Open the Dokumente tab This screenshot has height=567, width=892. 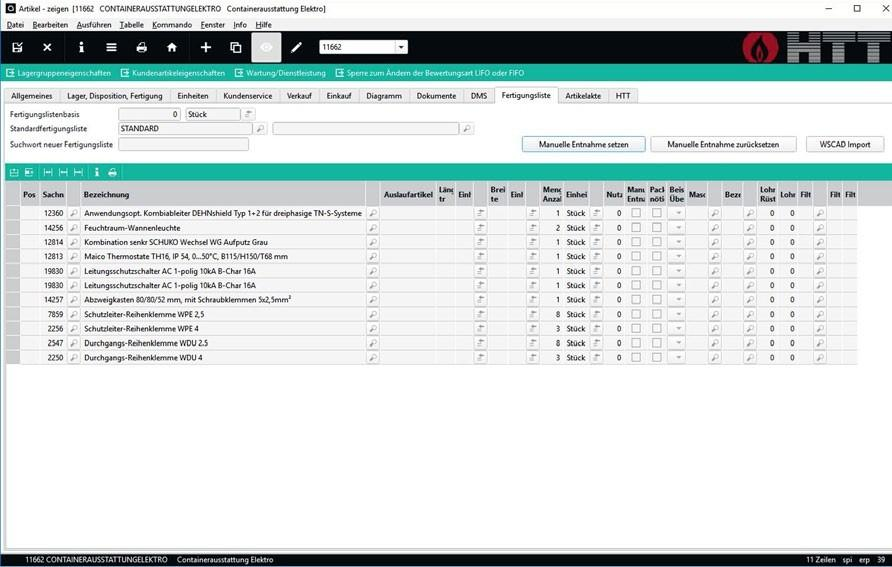click(436, 96)
